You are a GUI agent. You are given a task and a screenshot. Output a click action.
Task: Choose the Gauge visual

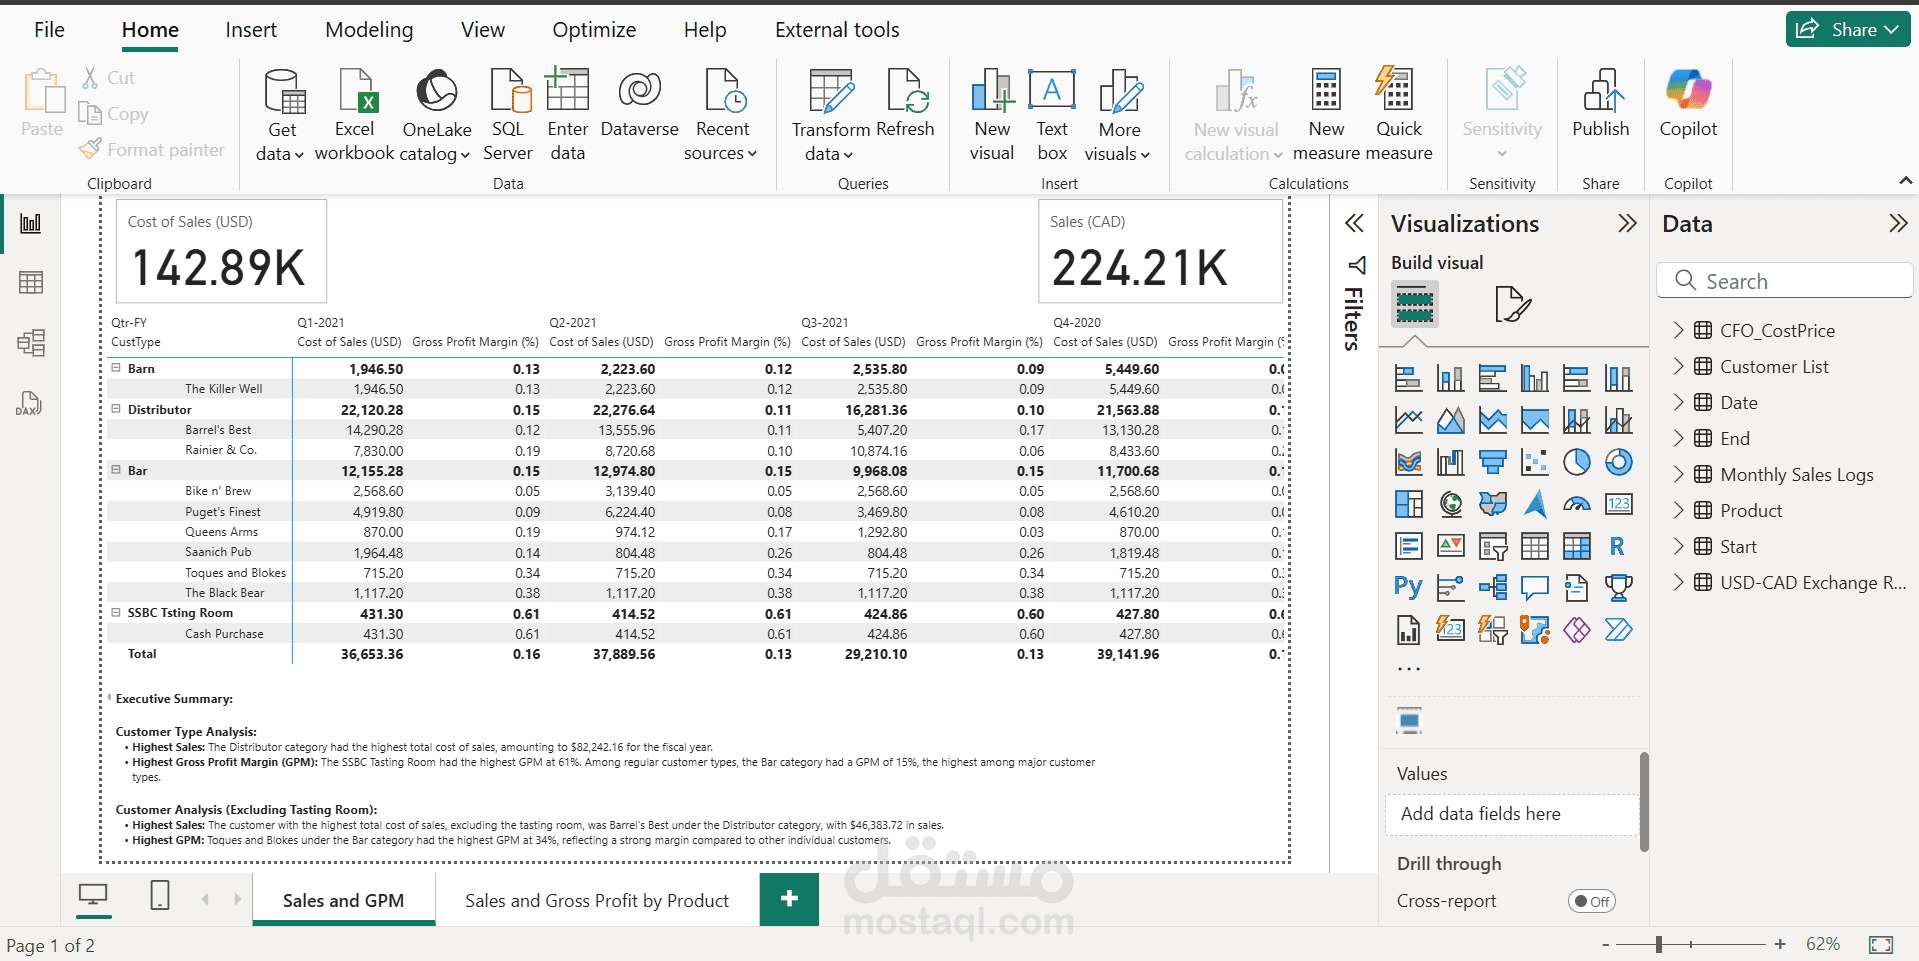pyautogui.click(x=1576, y=504)
